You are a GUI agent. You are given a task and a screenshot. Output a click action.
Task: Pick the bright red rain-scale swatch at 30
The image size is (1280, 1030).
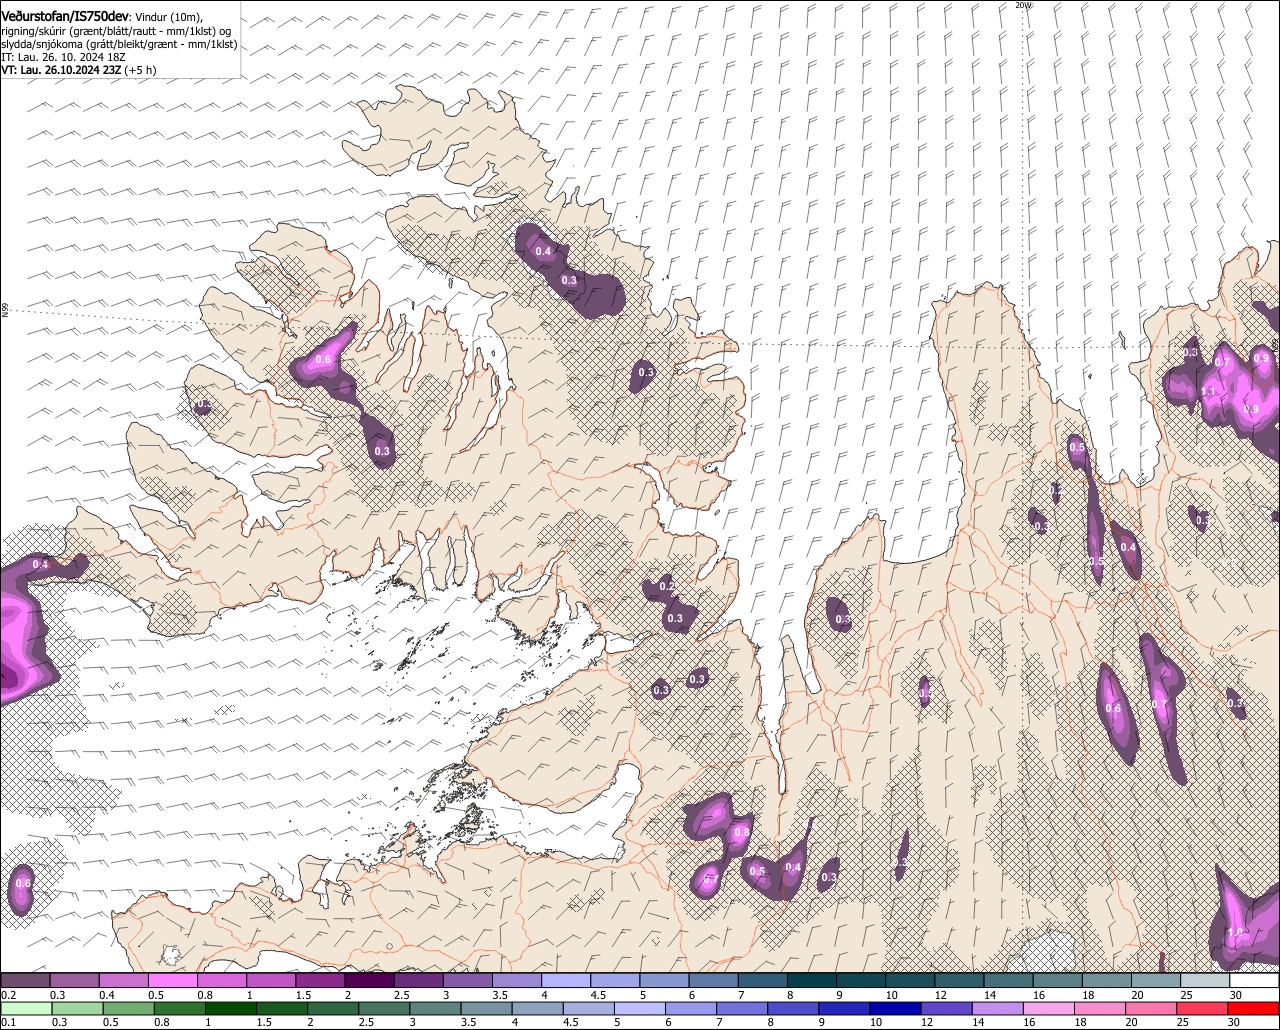point(1254,1008)
